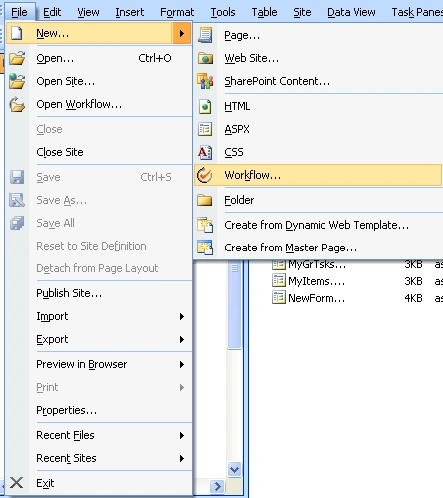
Task: Select the SharePoint Content icon
Action: click(205, 81)
